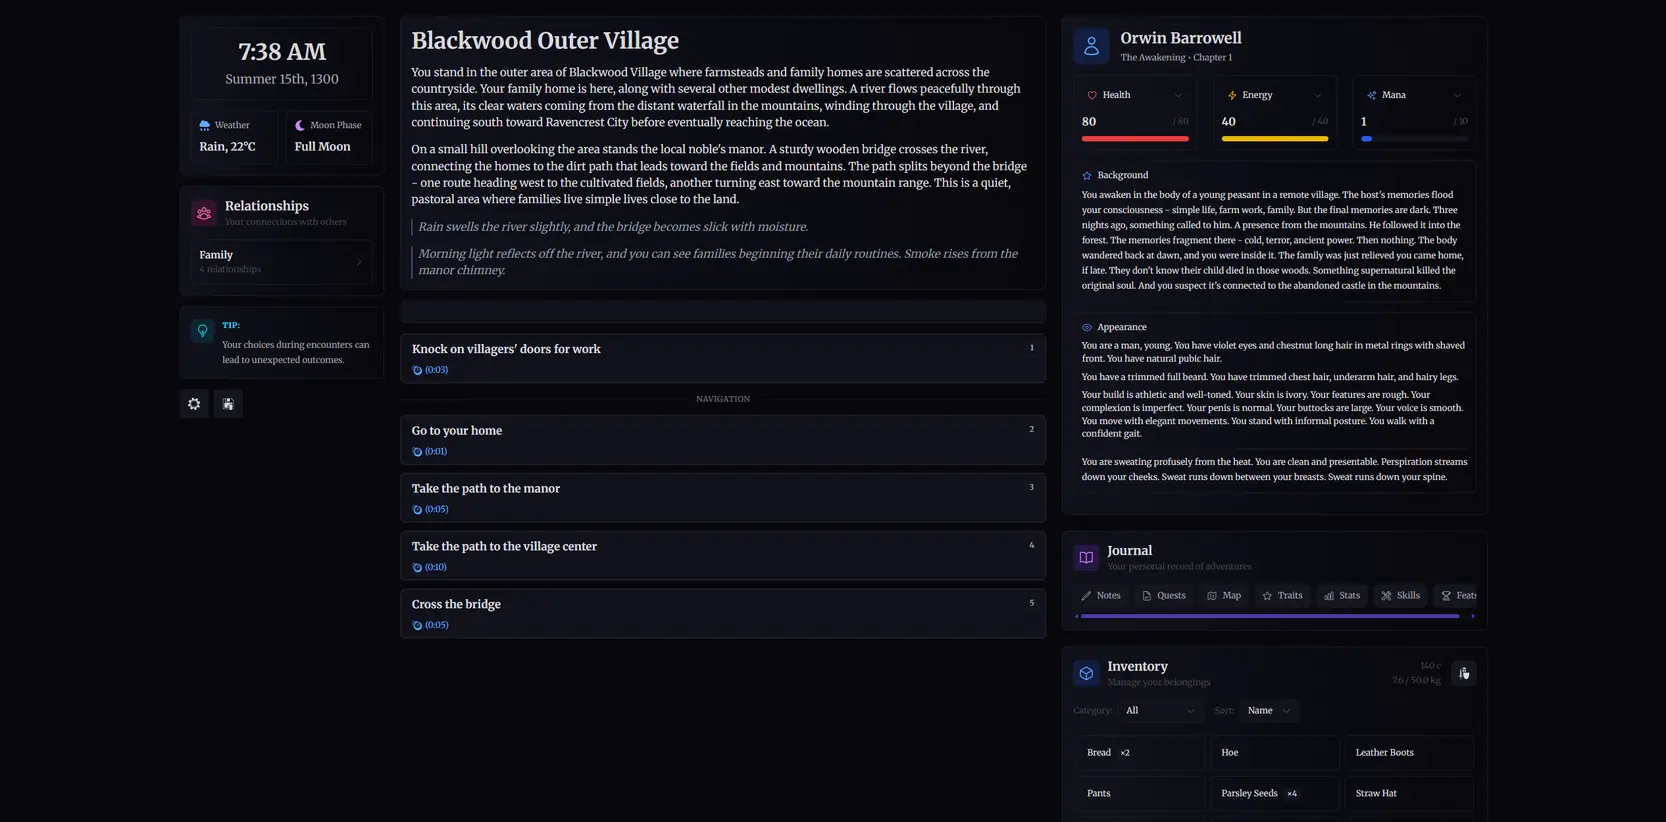Select the Leather Boots inventory item

coord(1408,753)
